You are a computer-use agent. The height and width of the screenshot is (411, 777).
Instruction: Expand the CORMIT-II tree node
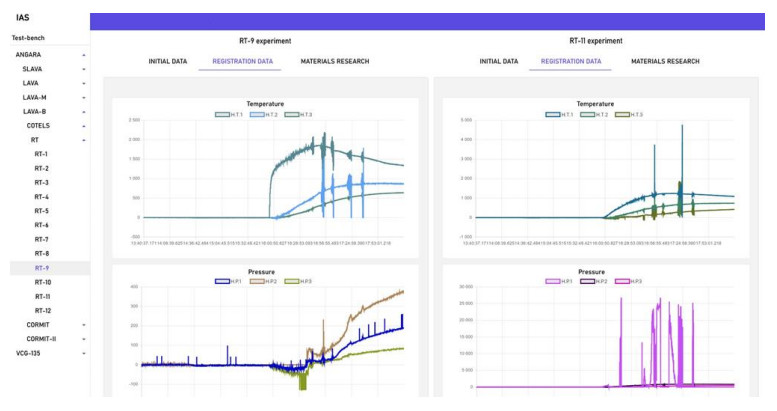tap(83, 339)
